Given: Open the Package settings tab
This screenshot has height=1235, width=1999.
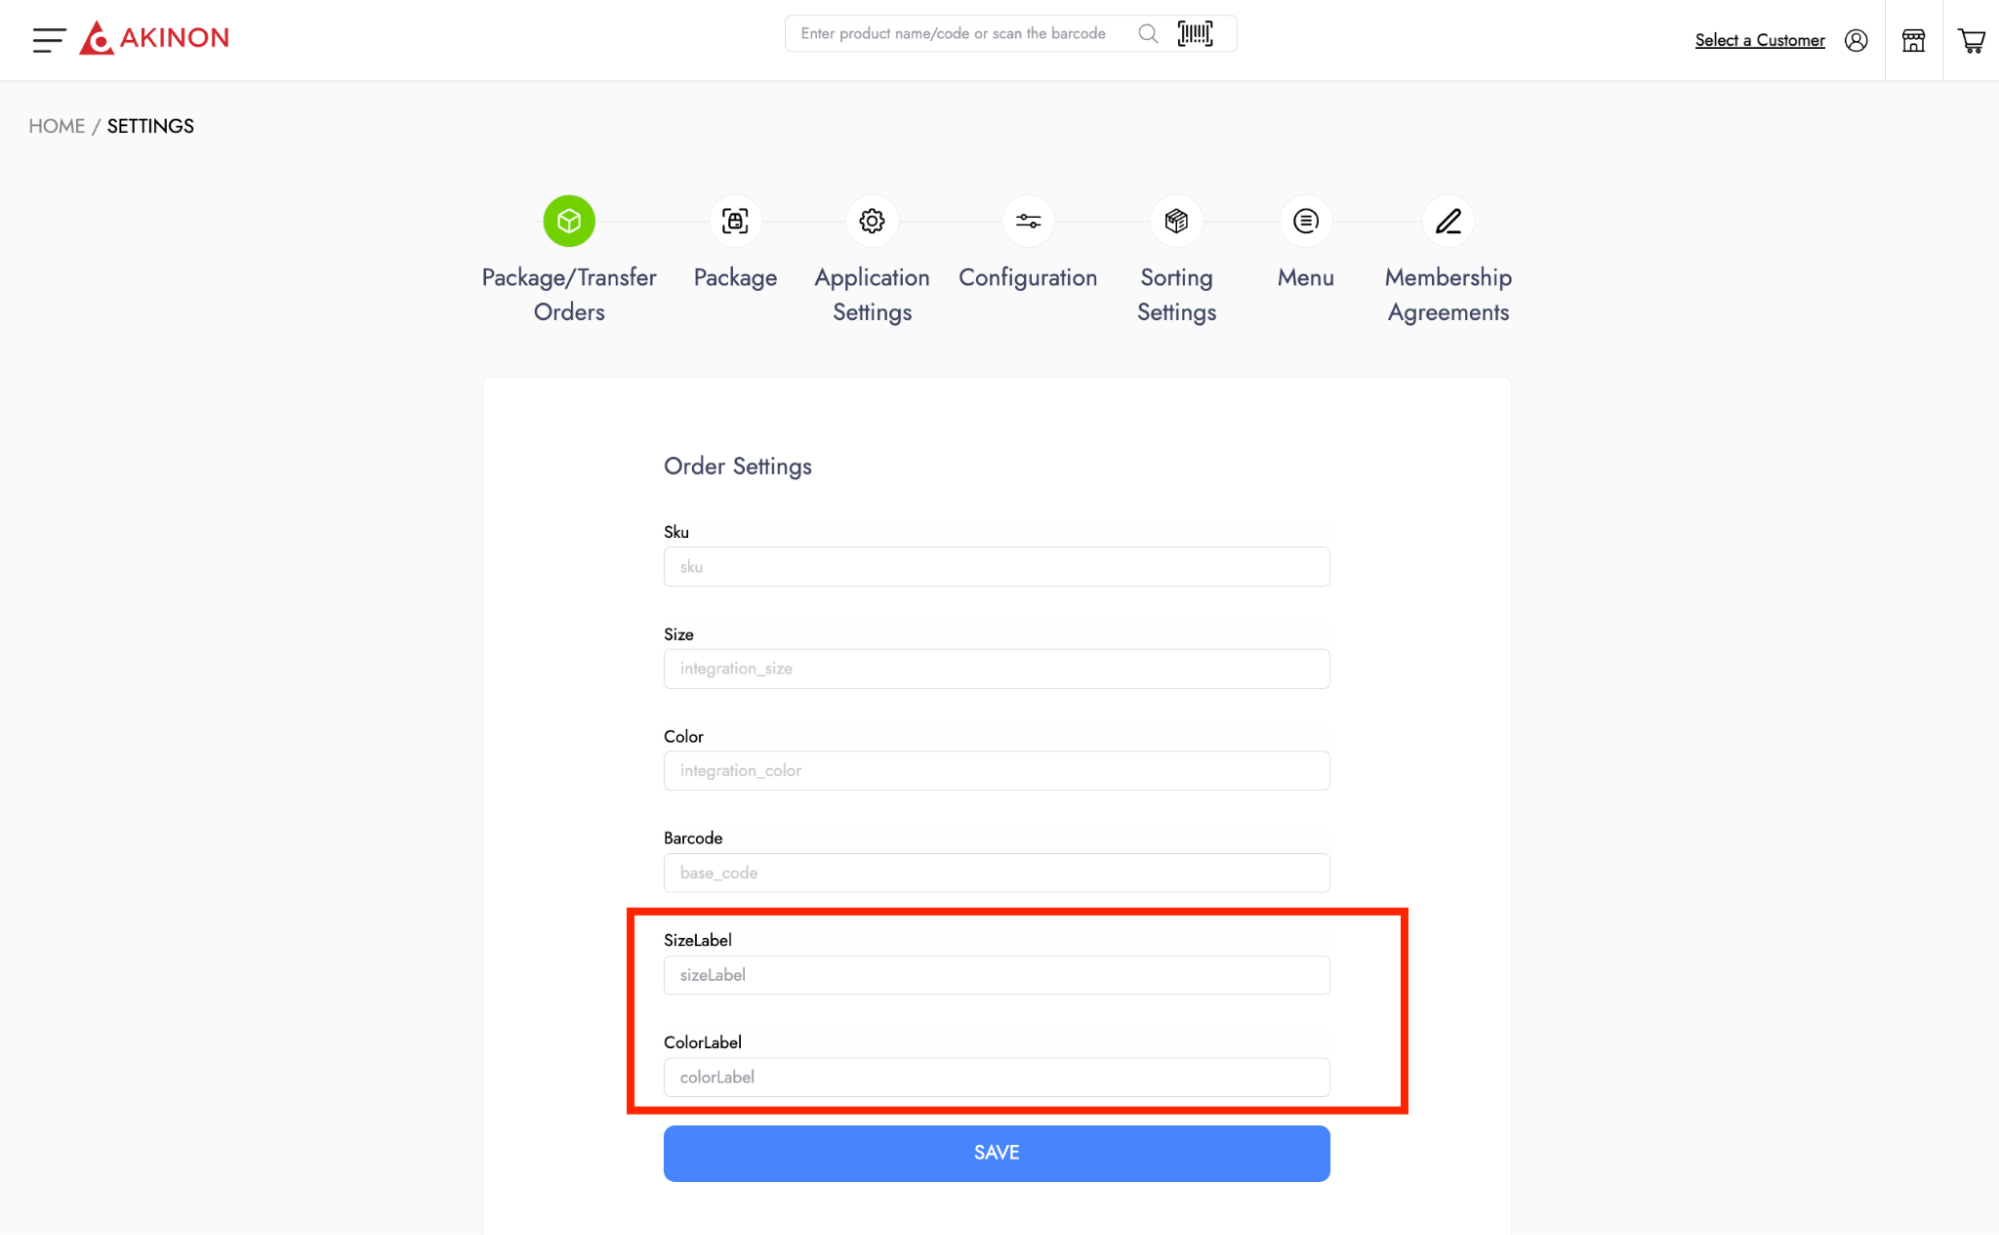Looking at the screenshot, I should (735, 221).
